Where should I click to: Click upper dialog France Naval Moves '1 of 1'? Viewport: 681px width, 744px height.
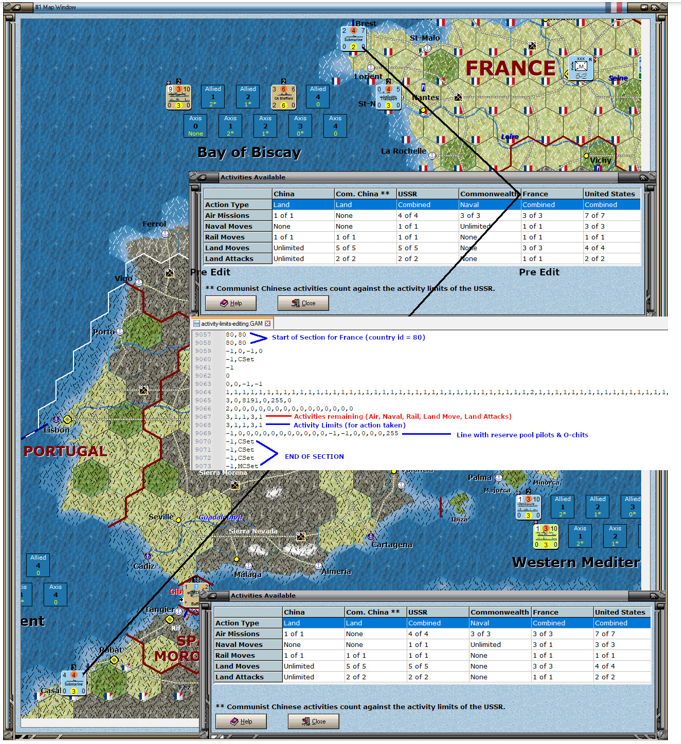(532, 226)
